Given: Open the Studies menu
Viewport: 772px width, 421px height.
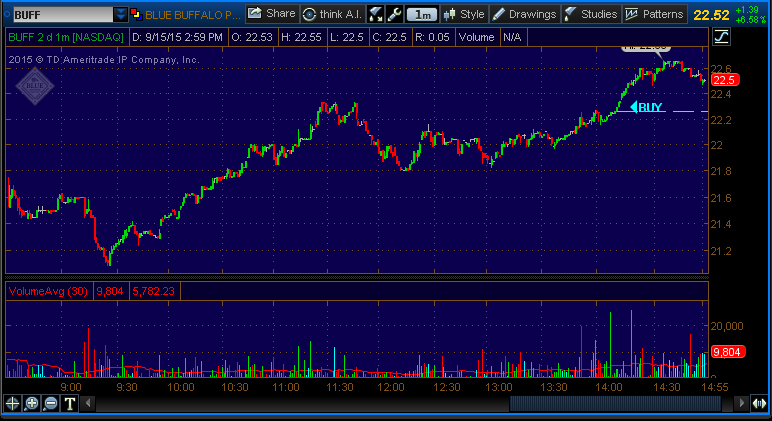Looking at the screenshot, I should 591,14.
